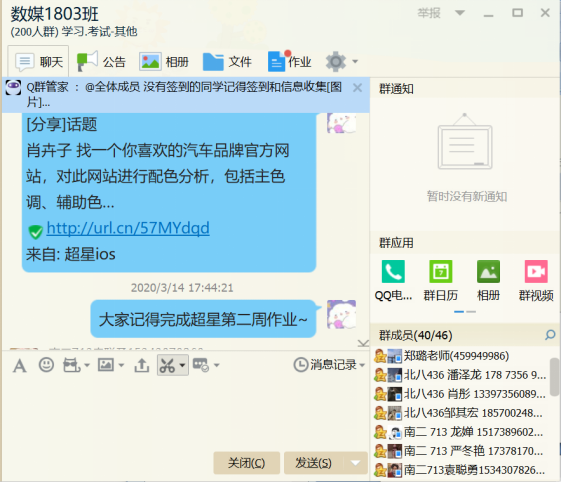
Task: Click the member list scrollbar
Action: point(554,377)
